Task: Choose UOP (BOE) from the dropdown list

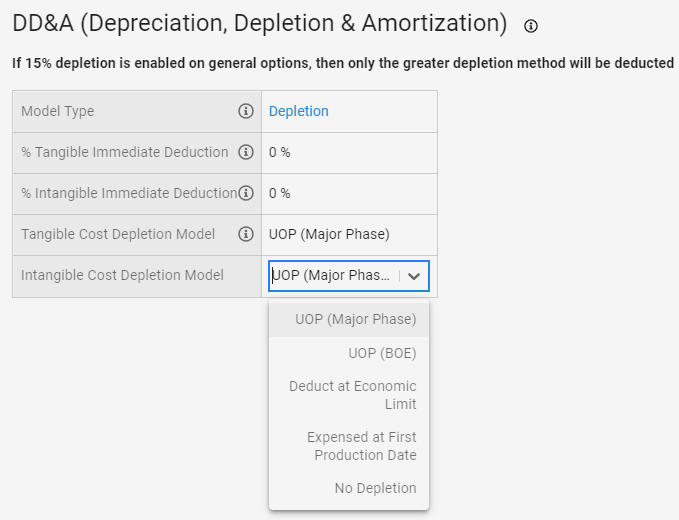Action: point(349,353)
